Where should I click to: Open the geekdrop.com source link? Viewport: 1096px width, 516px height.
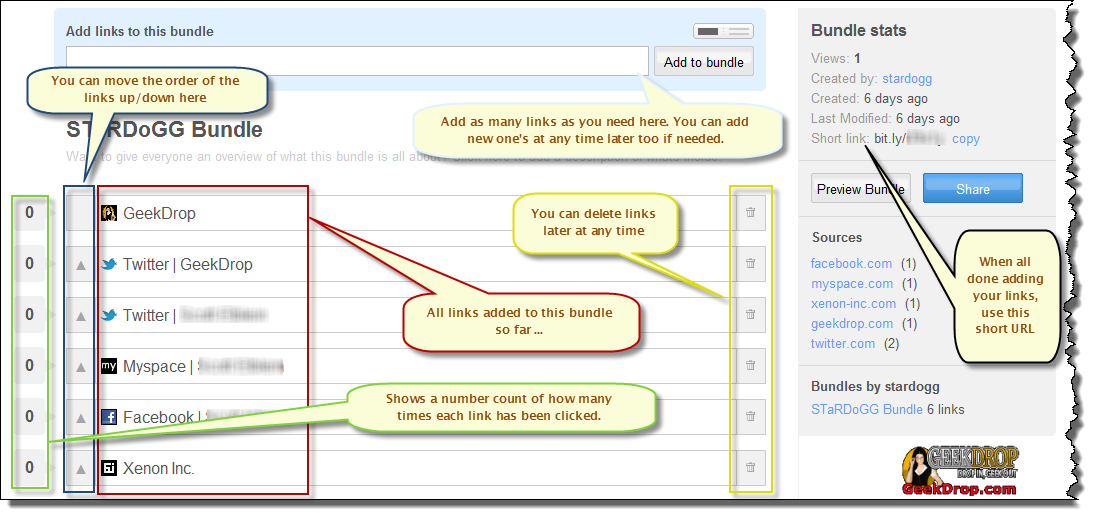[852, 324]
